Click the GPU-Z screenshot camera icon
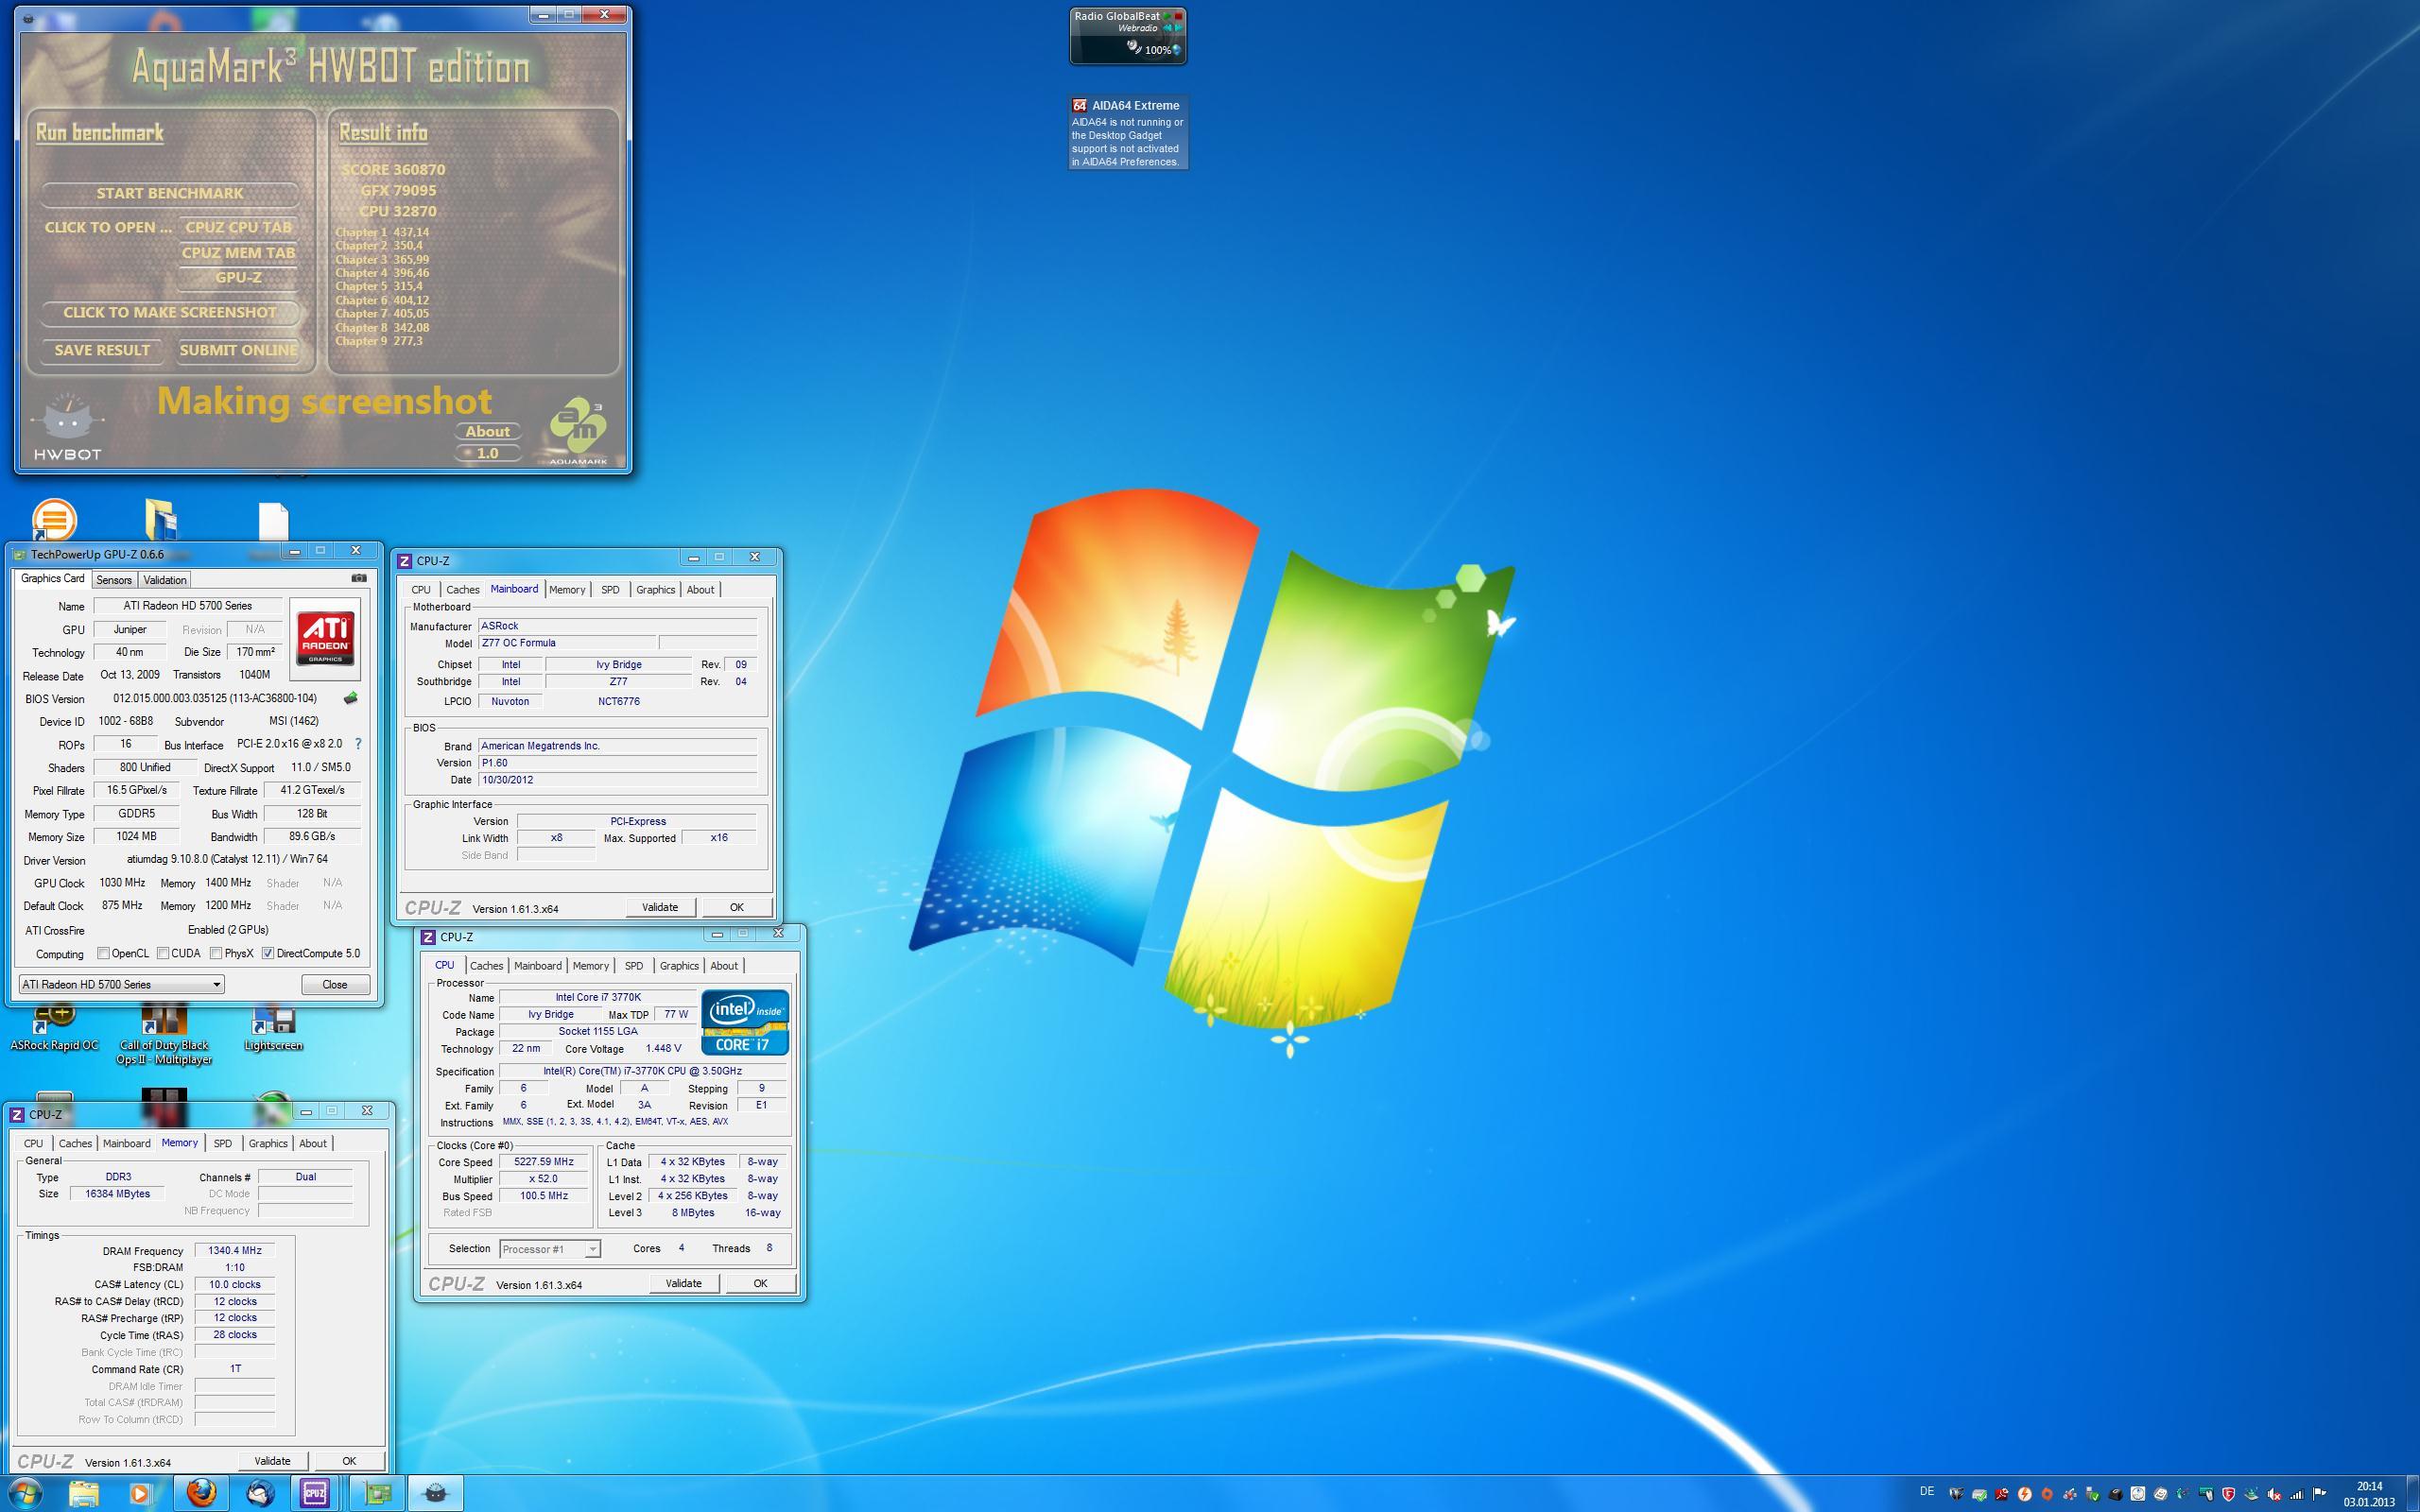 359,578
